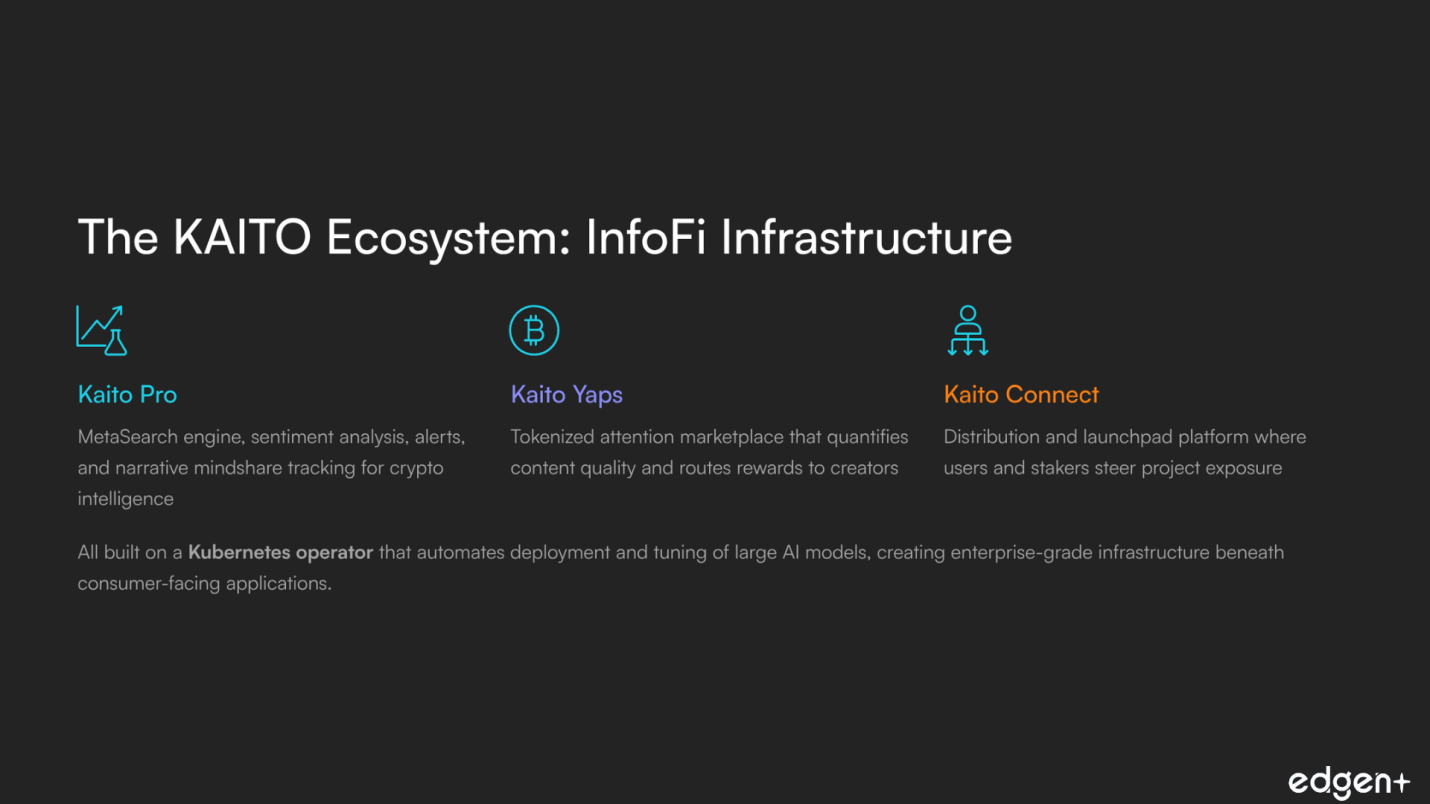Click the 'consumer-facing applications' footer text
Image resolution: width=1430 pixels, height=804 pixels.
pos(204,583)
